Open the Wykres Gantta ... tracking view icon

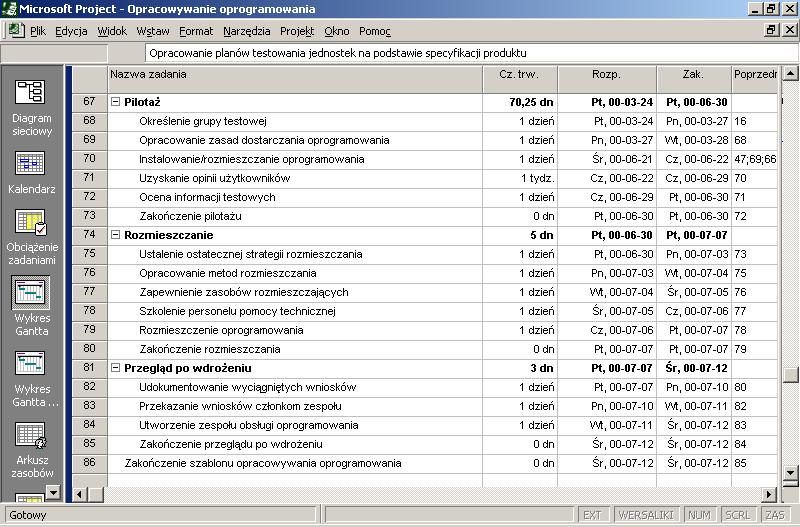pos(30,364)
